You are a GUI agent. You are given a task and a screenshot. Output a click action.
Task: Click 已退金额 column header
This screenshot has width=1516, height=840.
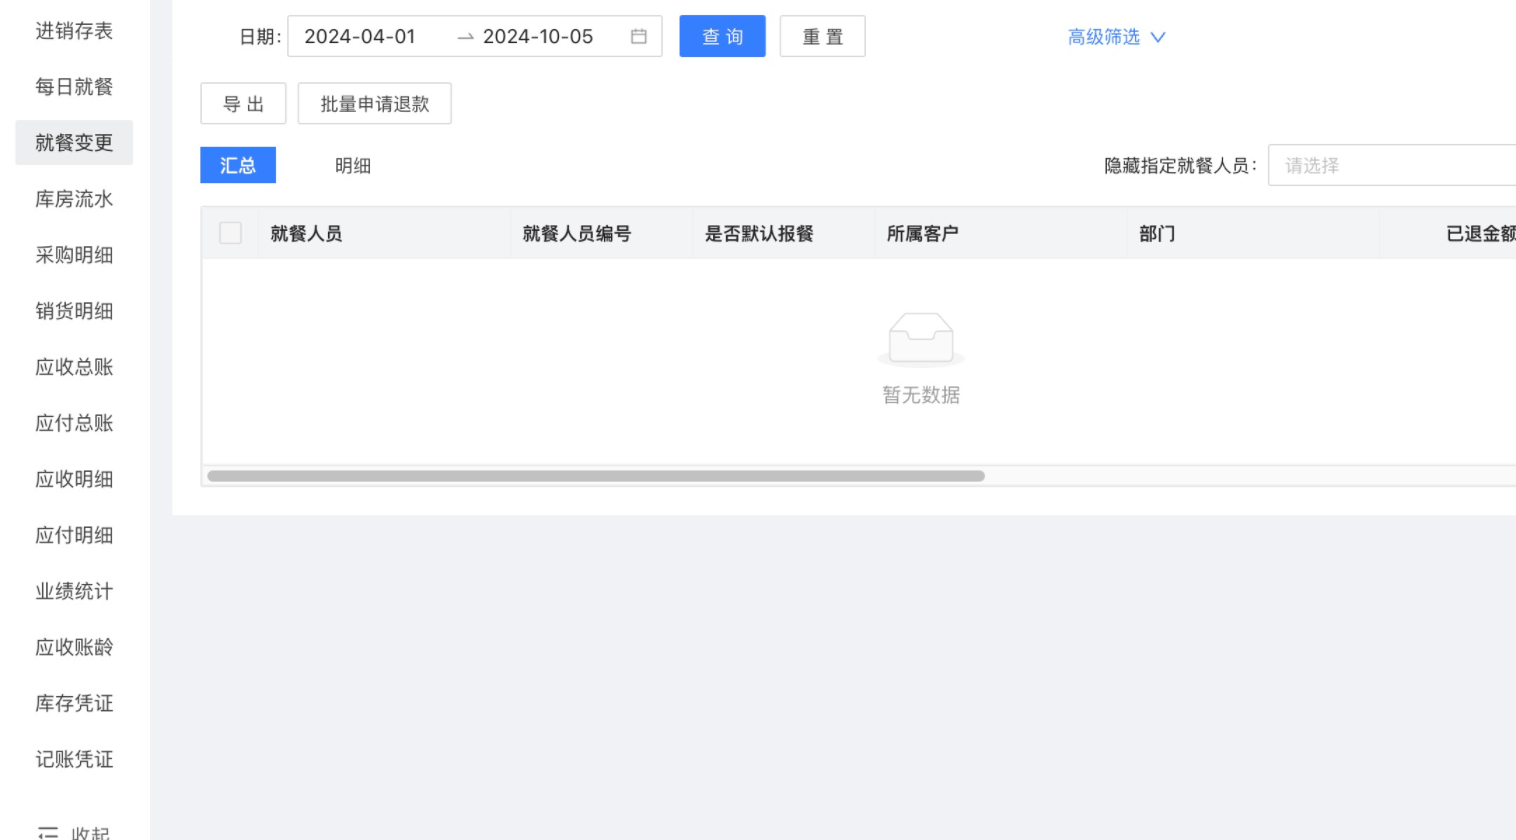[1481, 233]
